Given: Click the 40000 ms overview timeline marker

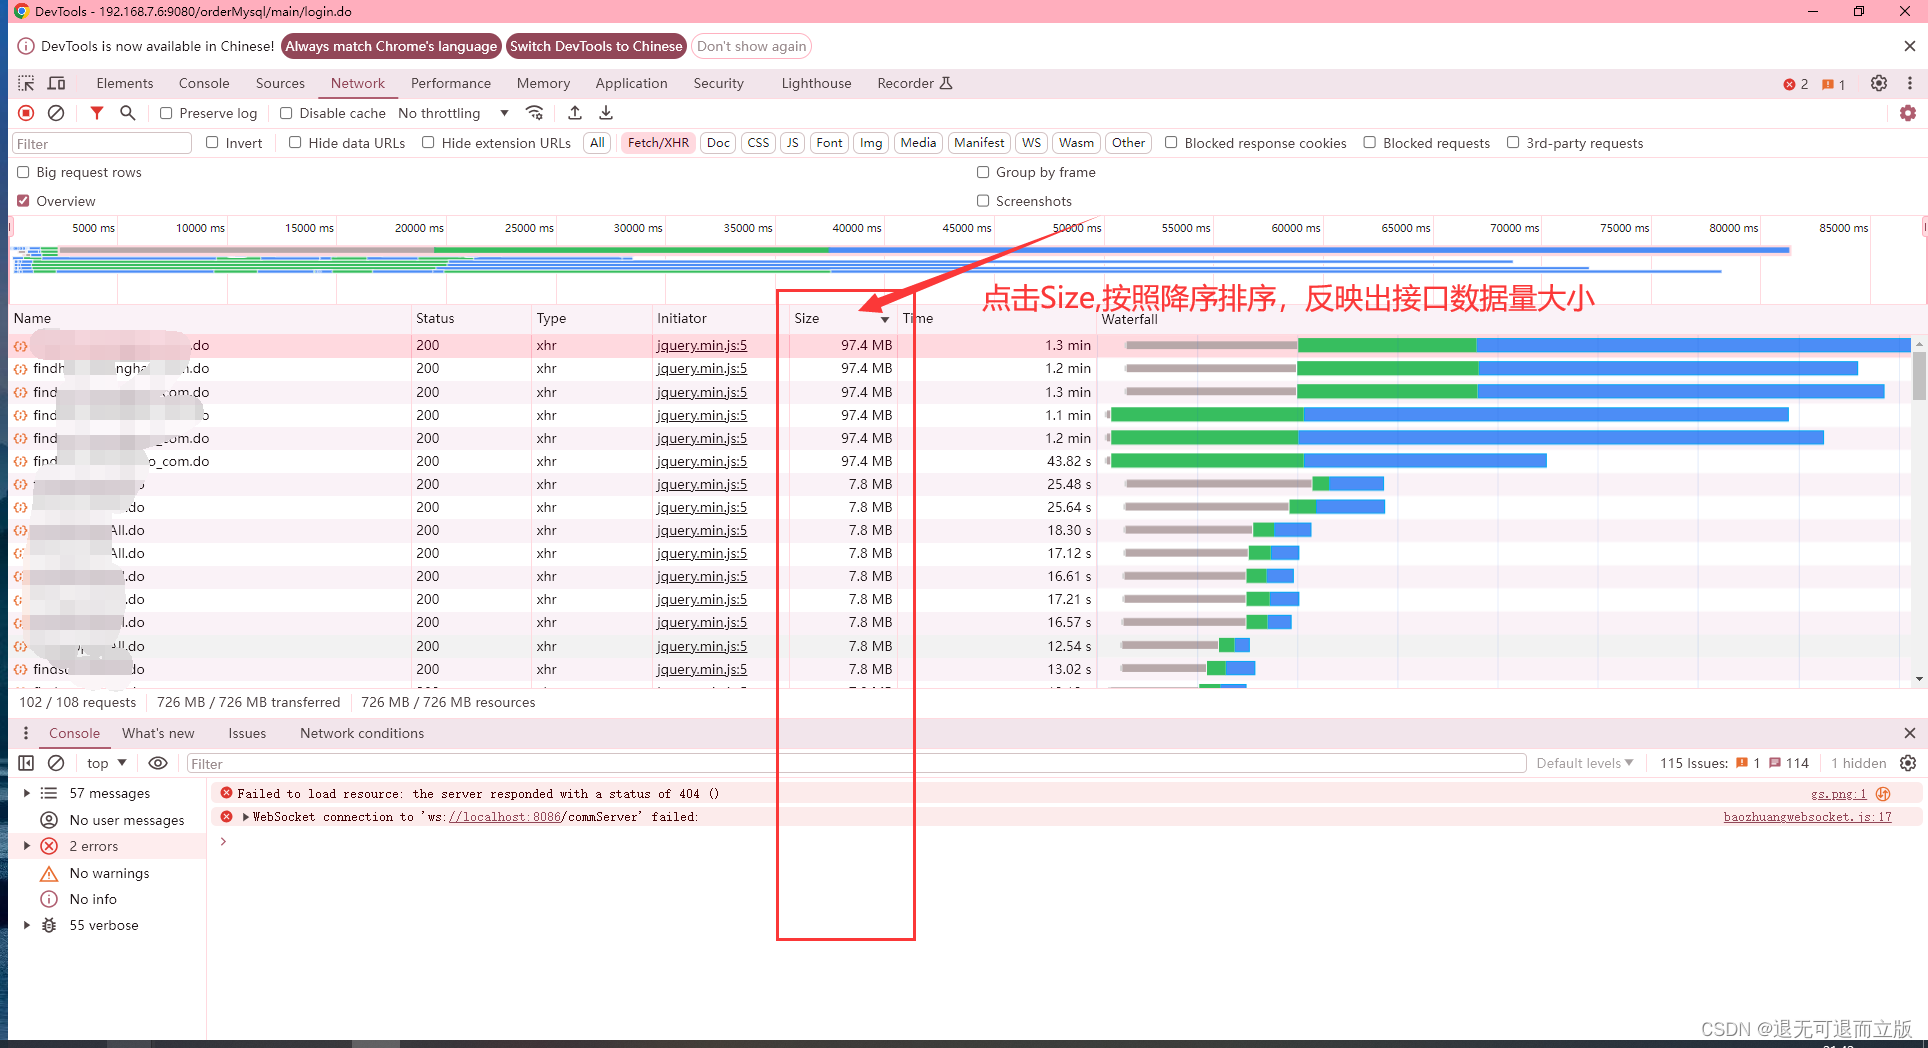Looking at the screenshot, I should tap(857, 228).
